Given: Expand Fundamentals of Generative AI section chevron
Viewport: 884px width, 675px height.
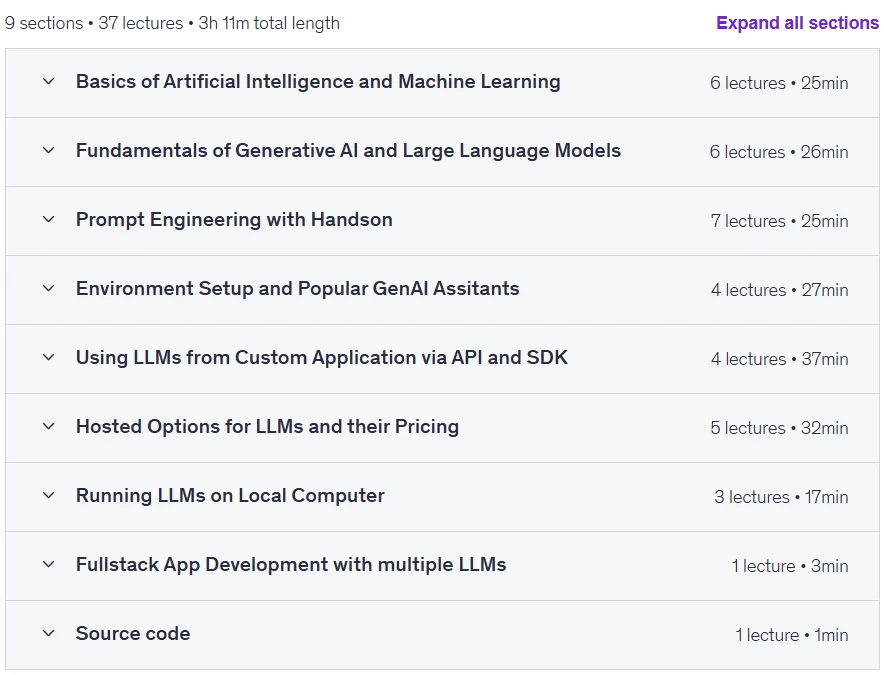Looking at the screenshot, I should click(48, 151).
